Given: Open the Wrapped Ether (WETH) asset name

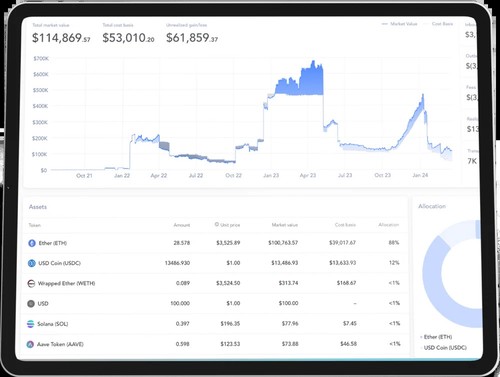Looking at the screenshot, I should (66, 283).
